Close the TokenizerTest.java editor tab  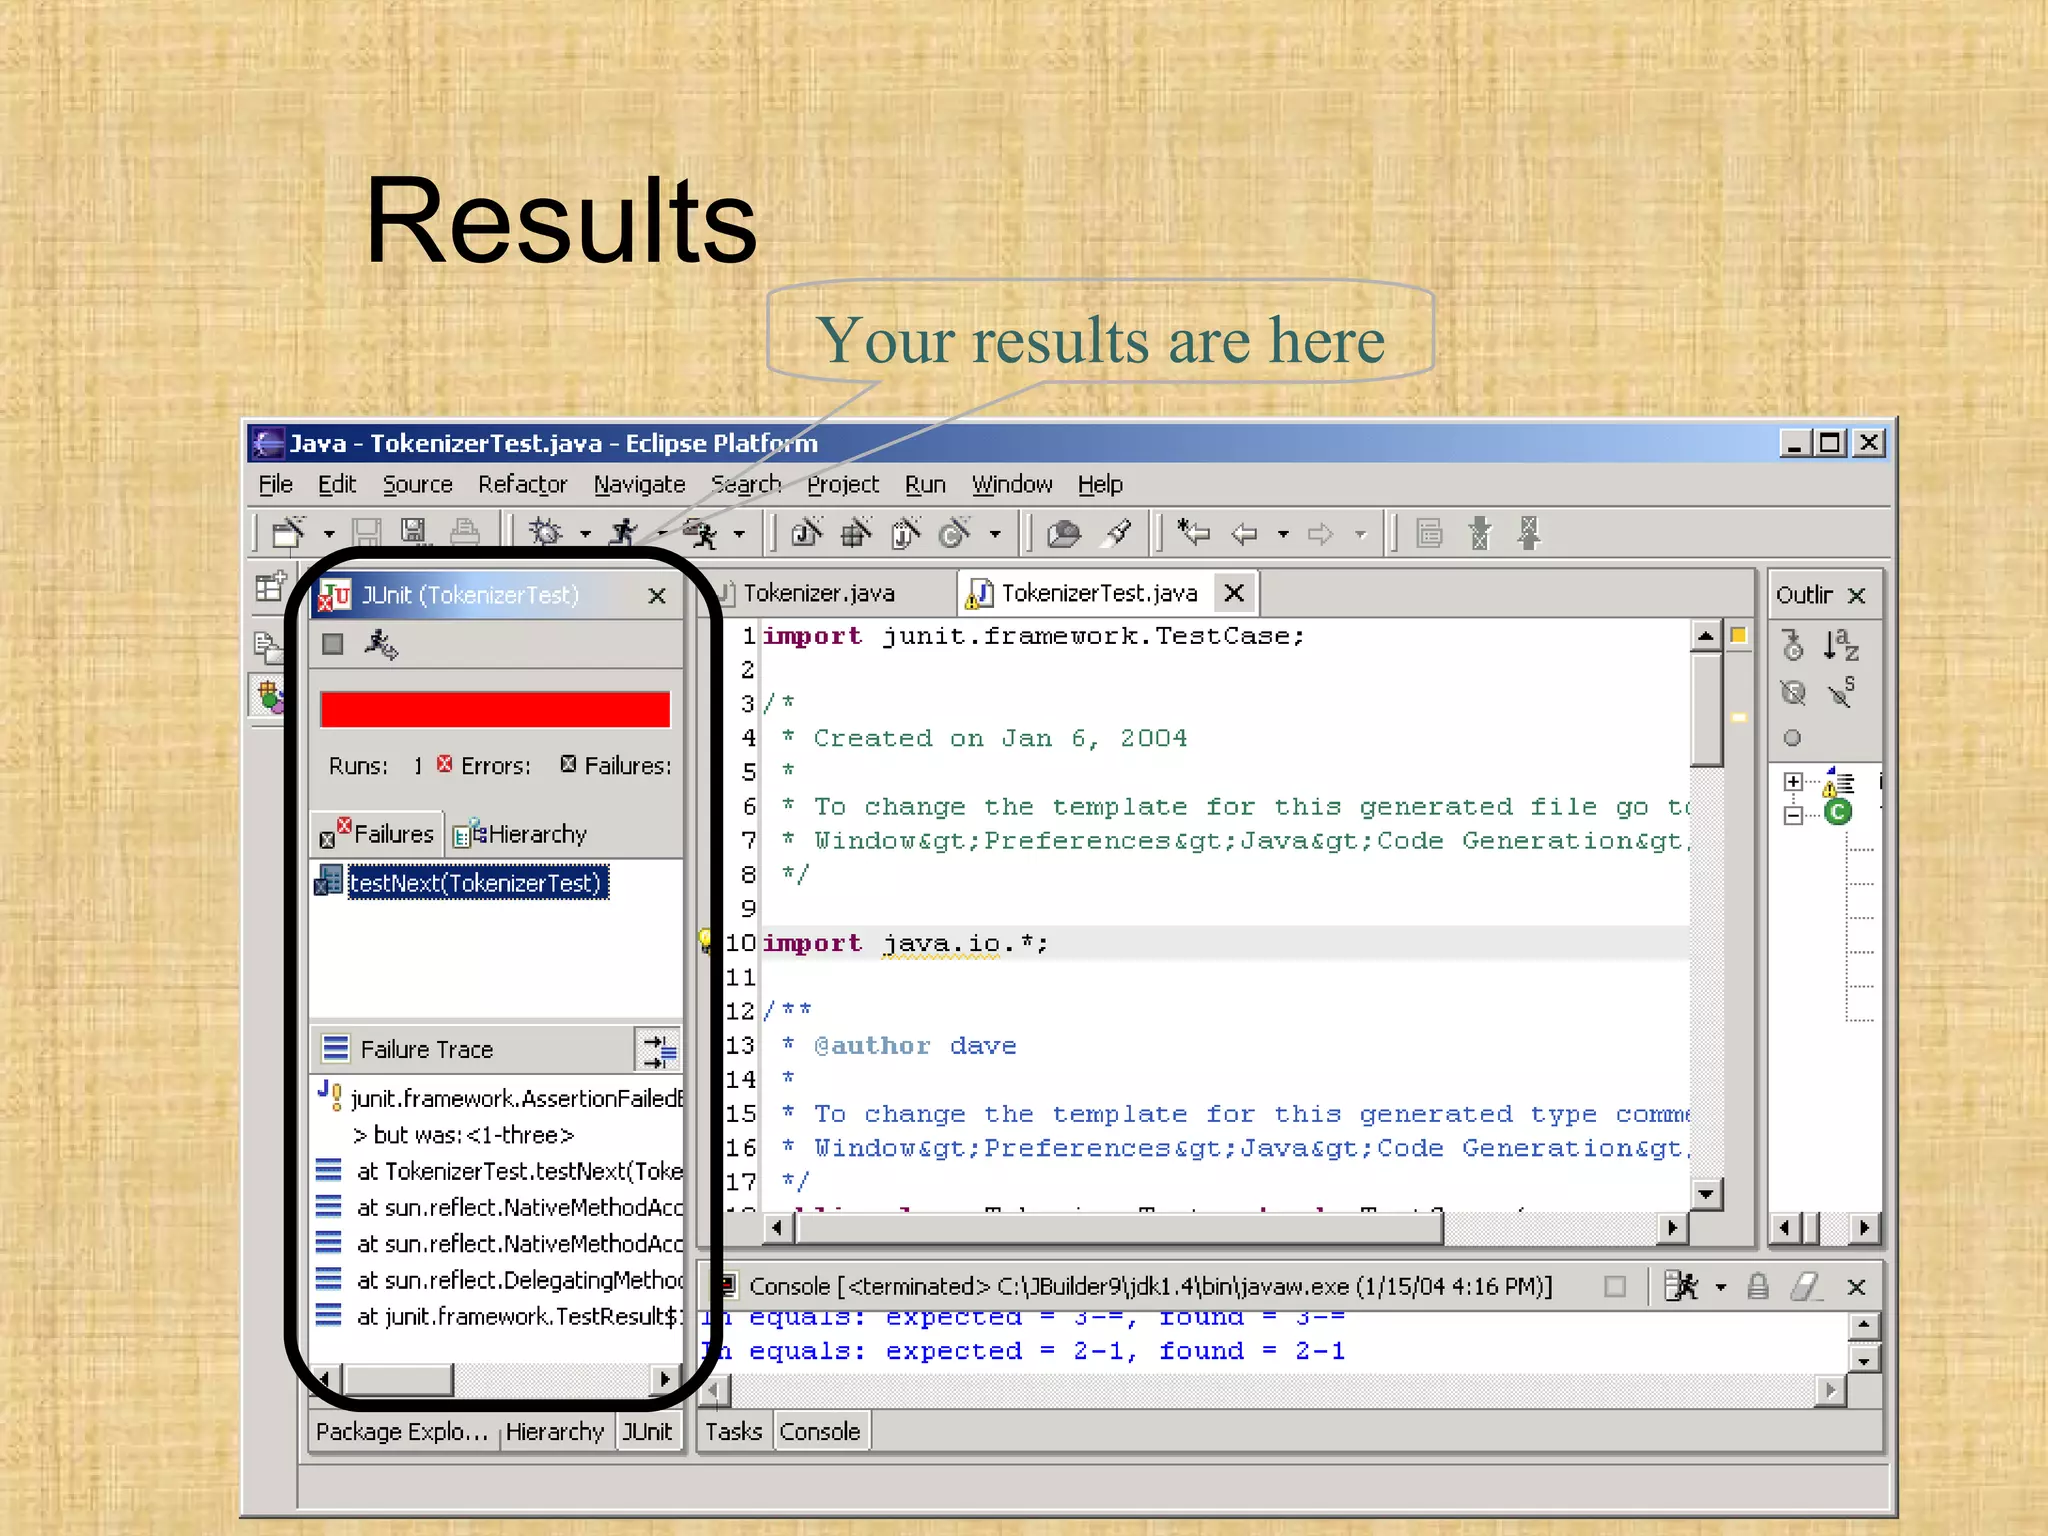(1234, 593)
